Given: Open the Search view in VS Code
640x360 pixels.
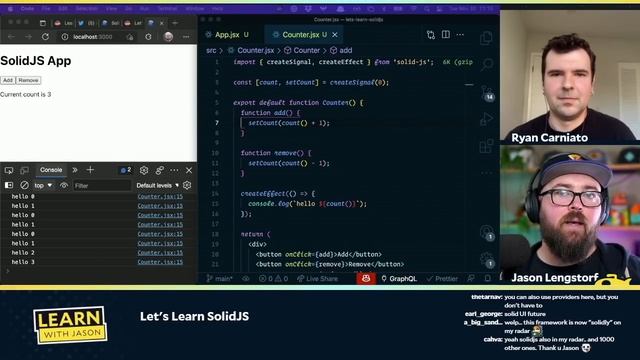Looking at the screenshot, I should point(487,64).
